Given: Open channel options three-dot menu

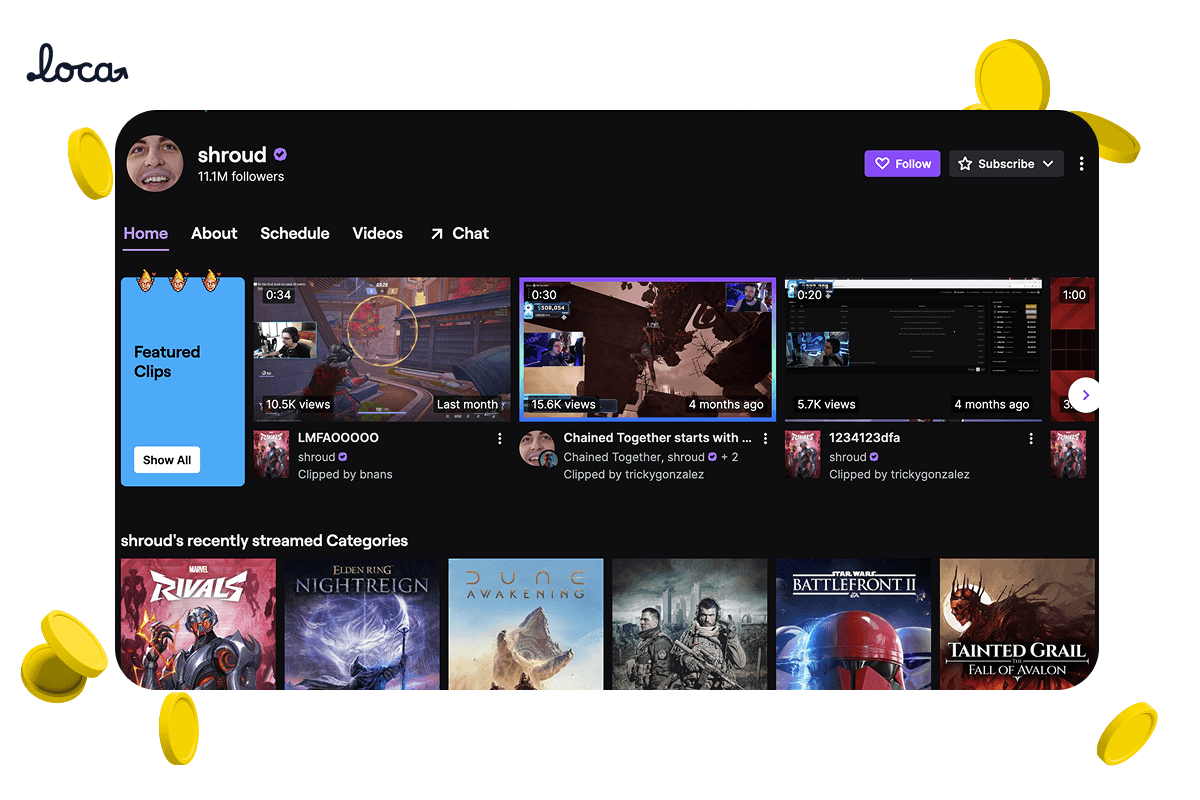Looking at the screenshot, I should click(1081, 164).
